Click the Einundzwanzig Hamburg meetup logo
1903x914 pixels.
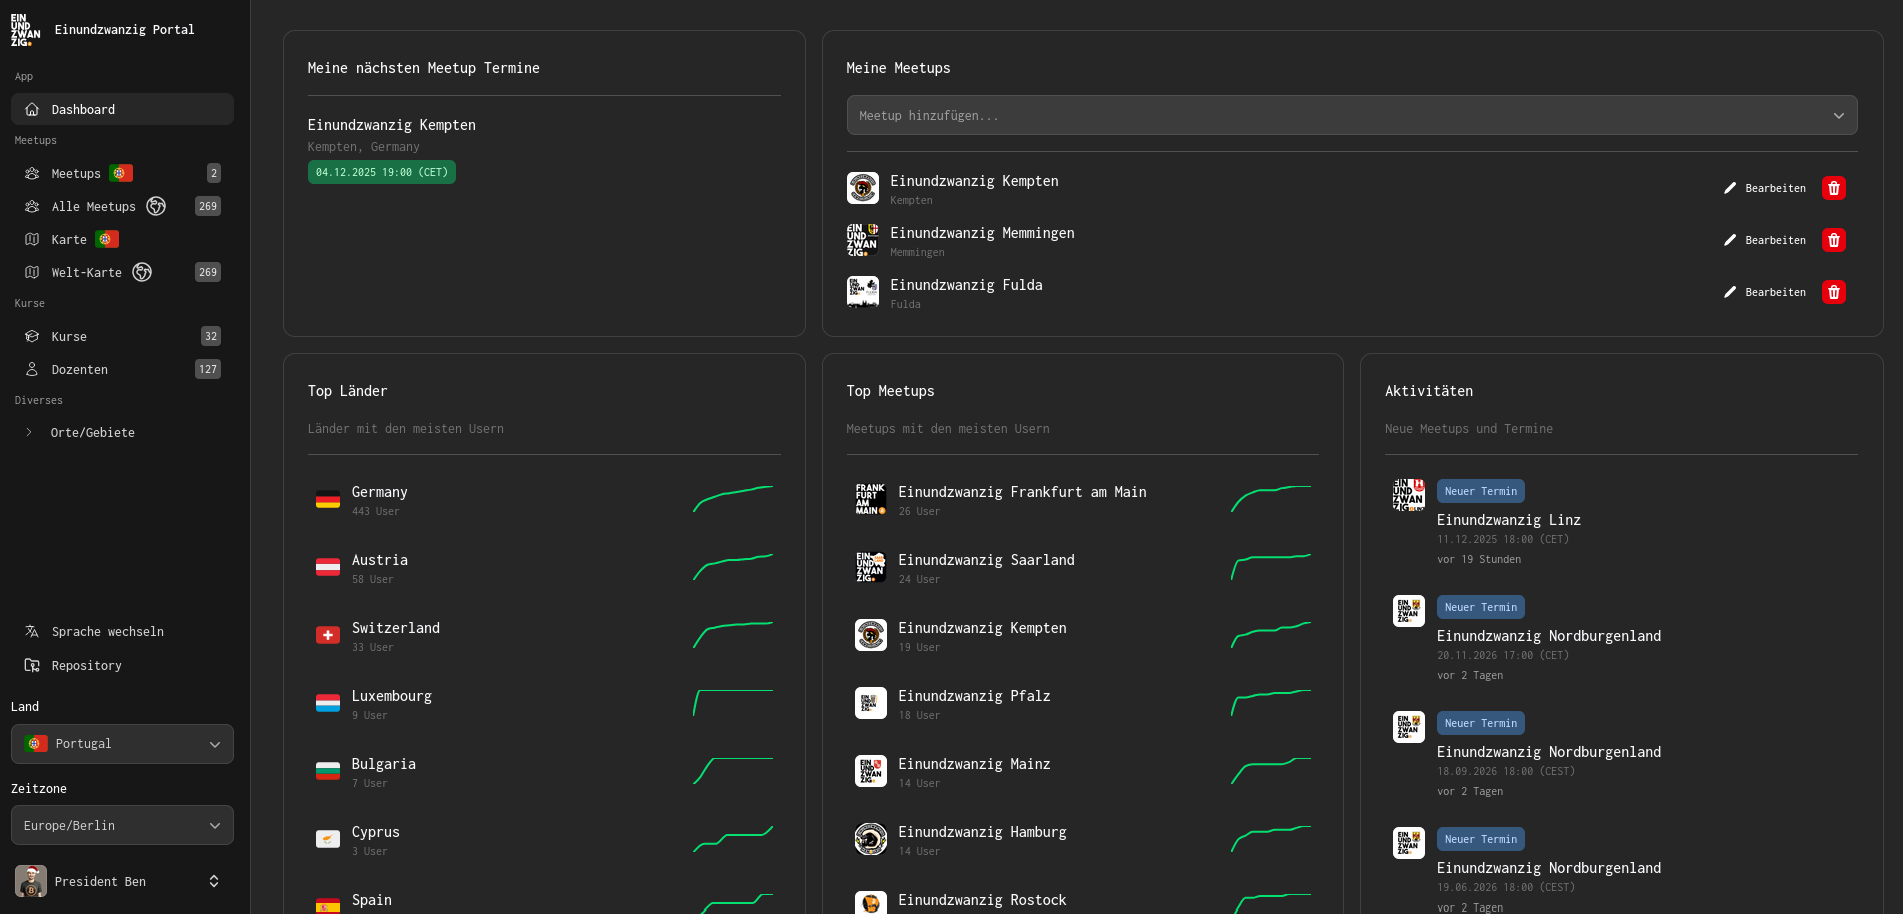click(870, 839)
